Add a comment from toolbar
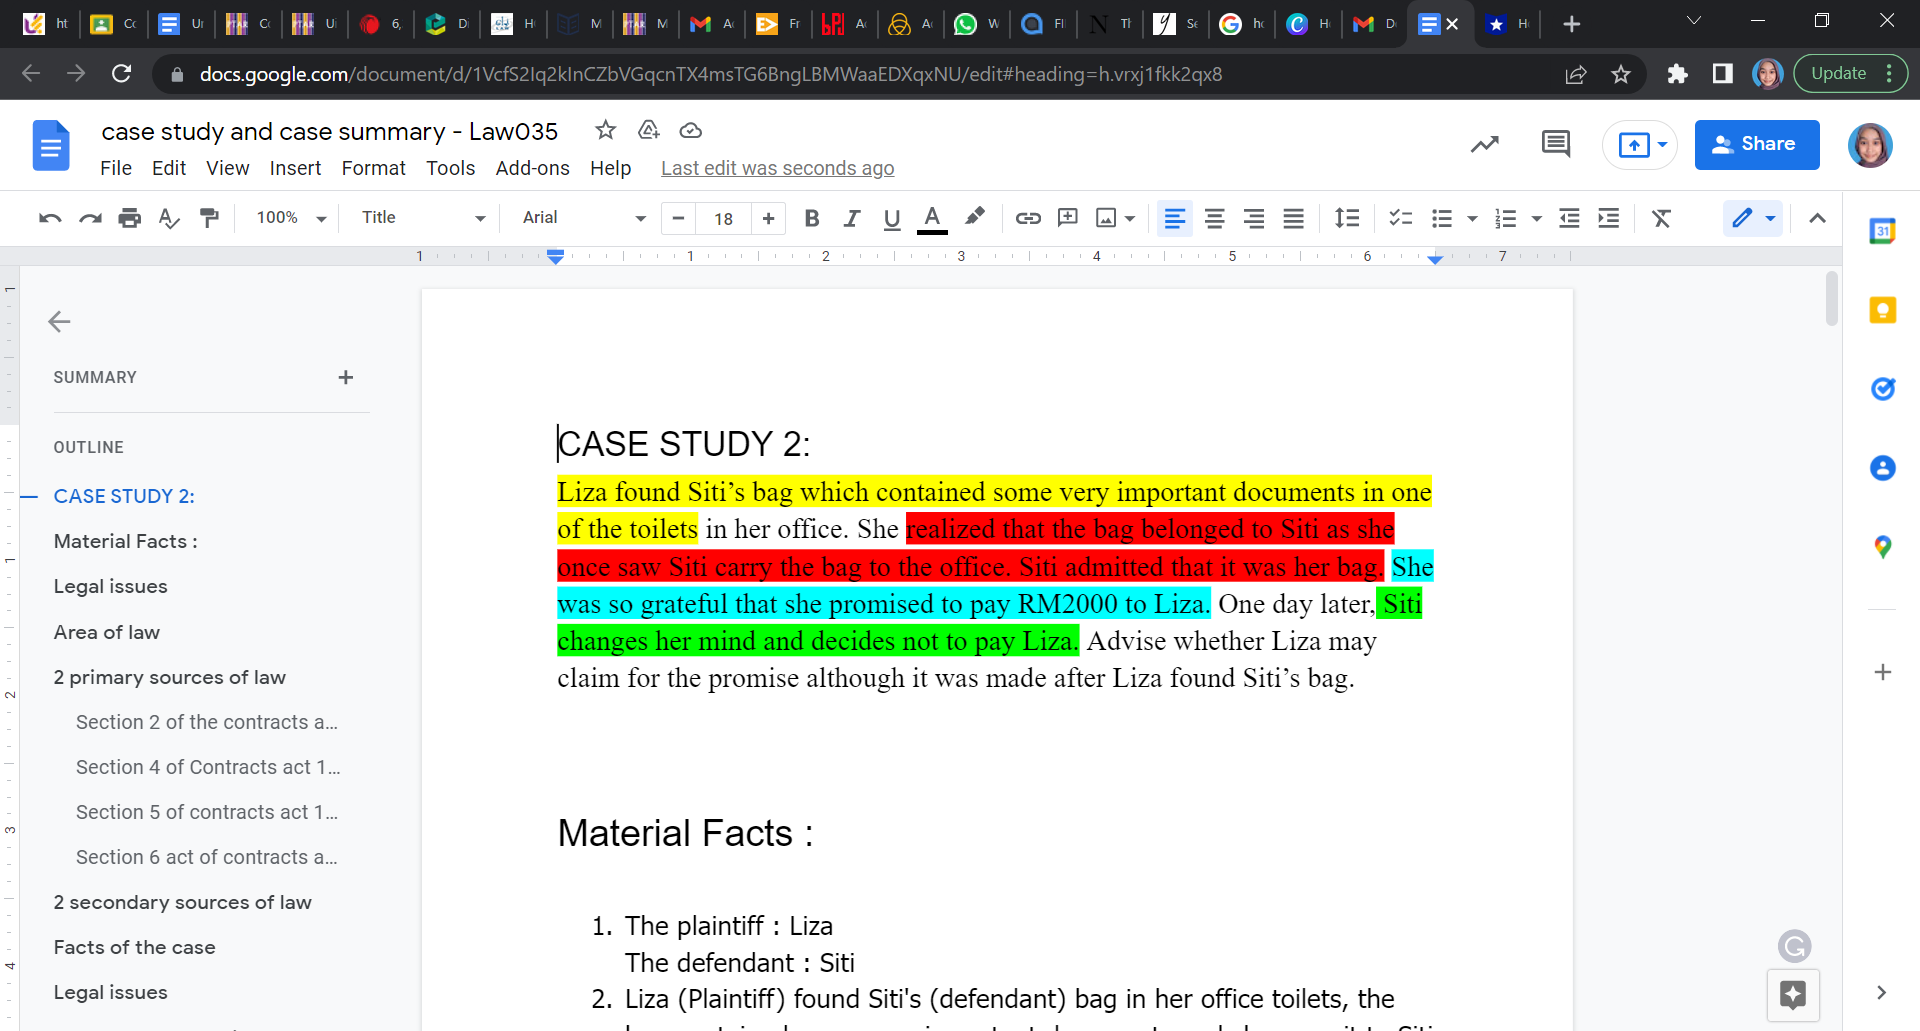Image resolution: width=1920 pixels, height=1031 pixels. [x=1068, y=218]
